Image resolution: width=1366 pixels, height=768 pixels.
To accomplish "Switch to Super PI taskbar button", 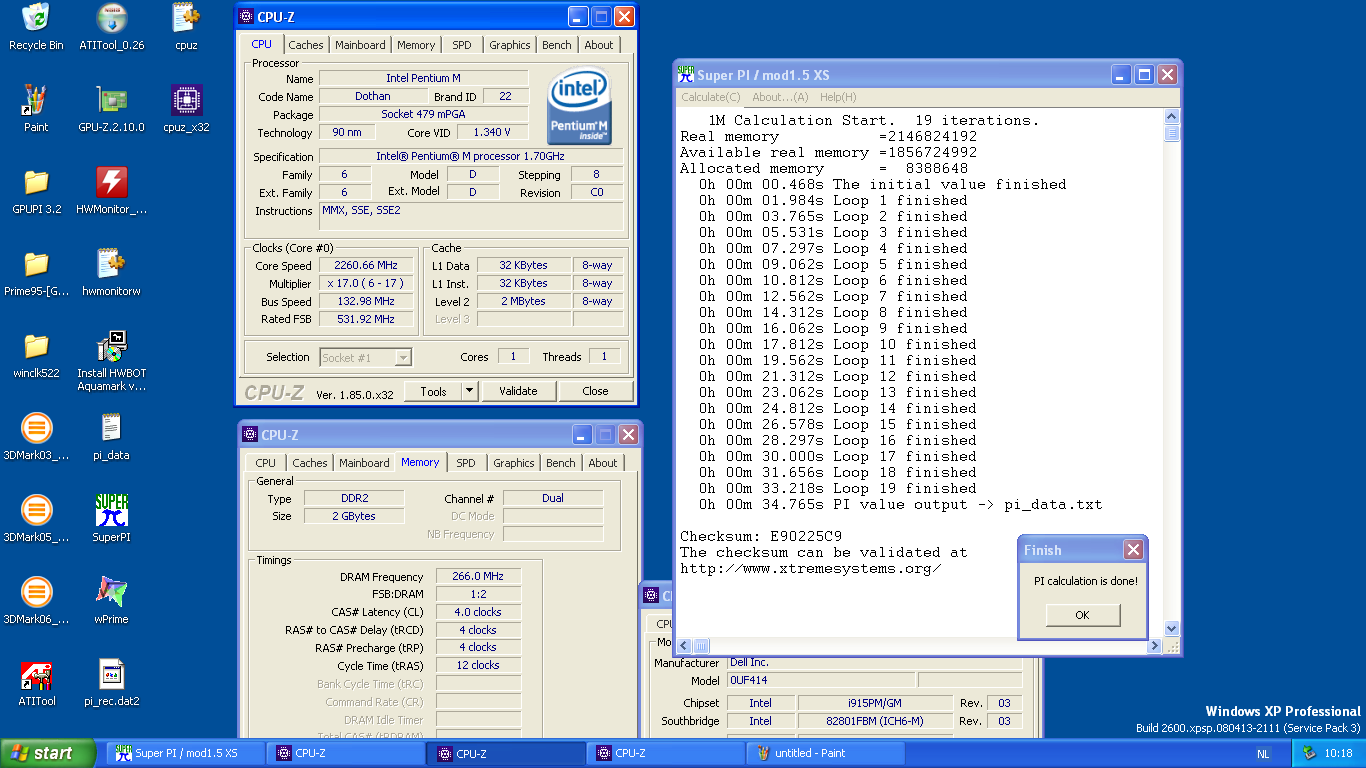I will click(186, 753).
